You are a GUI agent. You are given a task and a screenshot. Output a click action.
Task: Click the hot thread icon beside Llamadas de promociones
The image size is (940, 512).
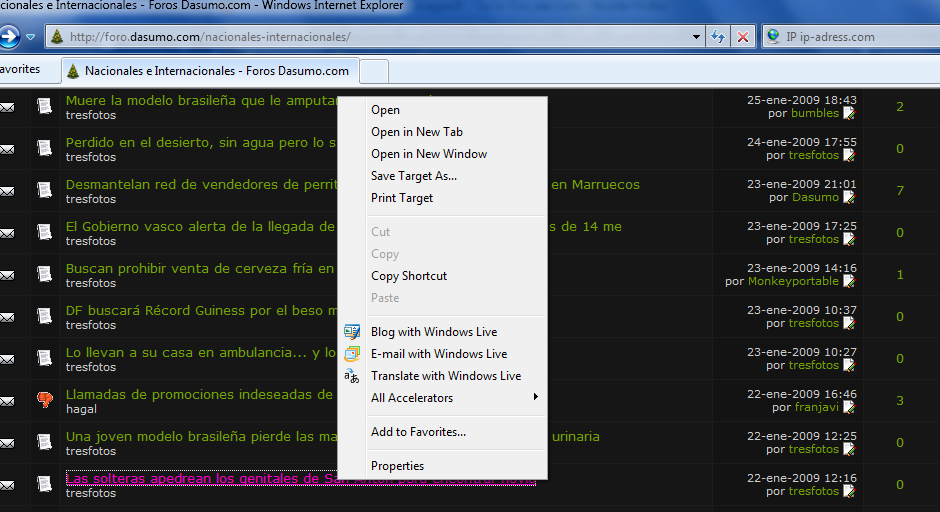(x=44, y=400)
